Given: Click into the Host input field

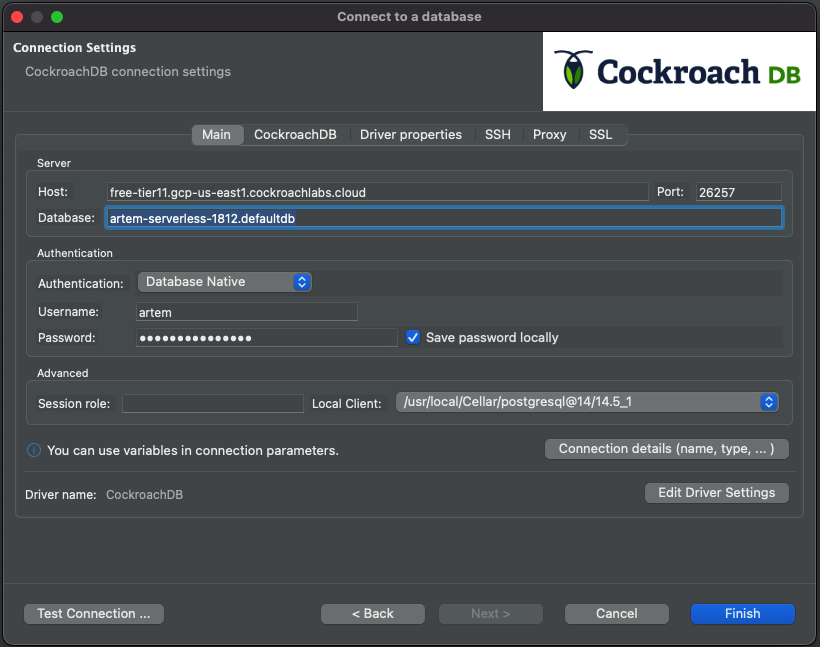Looking at the screenshot, I should [378, 192].
